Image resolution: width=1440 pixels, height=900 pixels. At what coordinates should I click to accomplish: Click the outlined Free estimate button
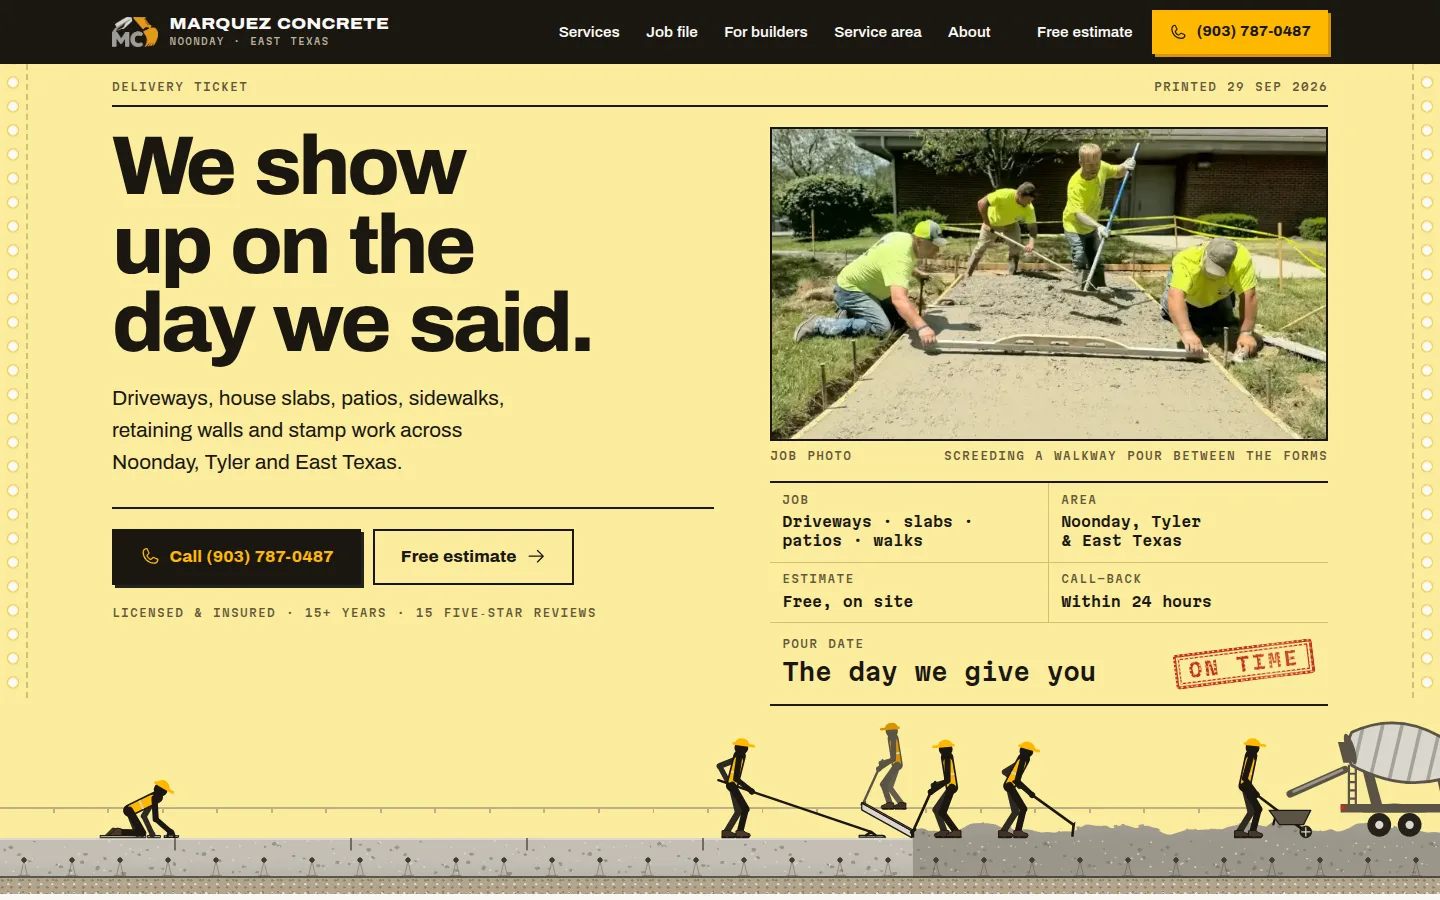tap(473, 557)
